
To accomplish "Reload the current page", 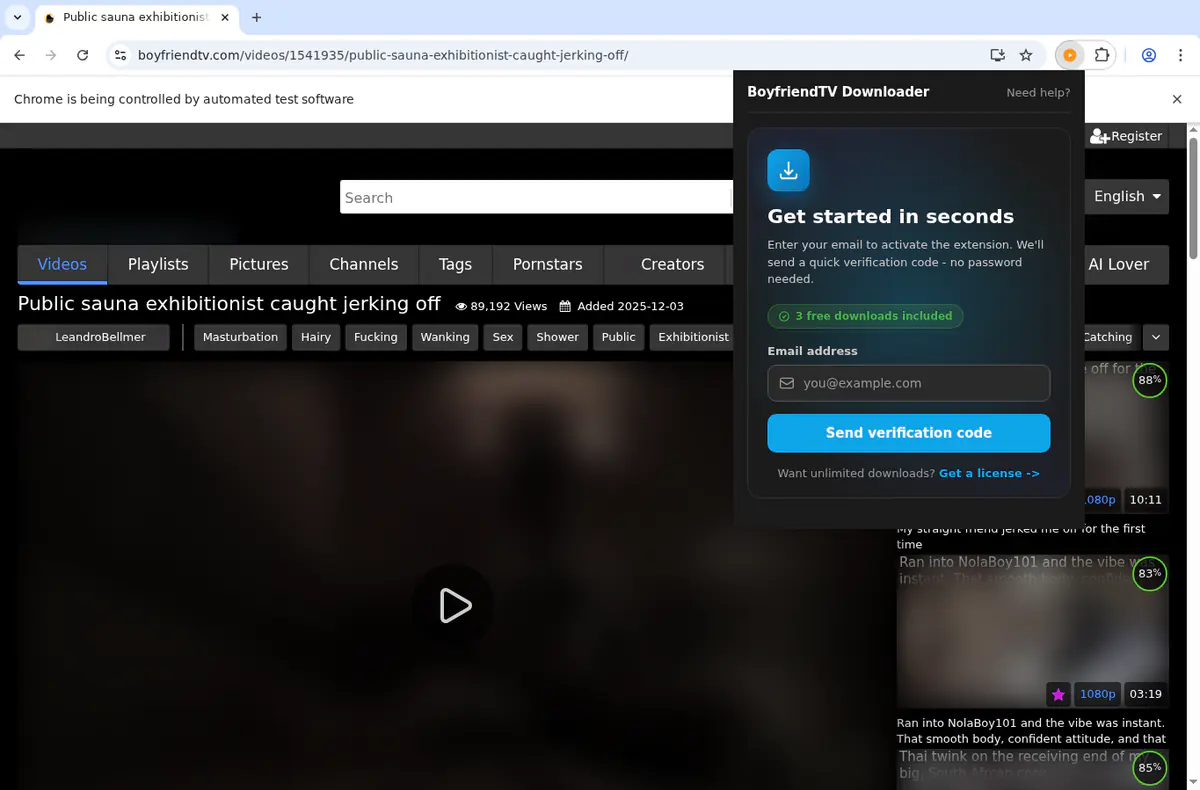I will [83, 55].
